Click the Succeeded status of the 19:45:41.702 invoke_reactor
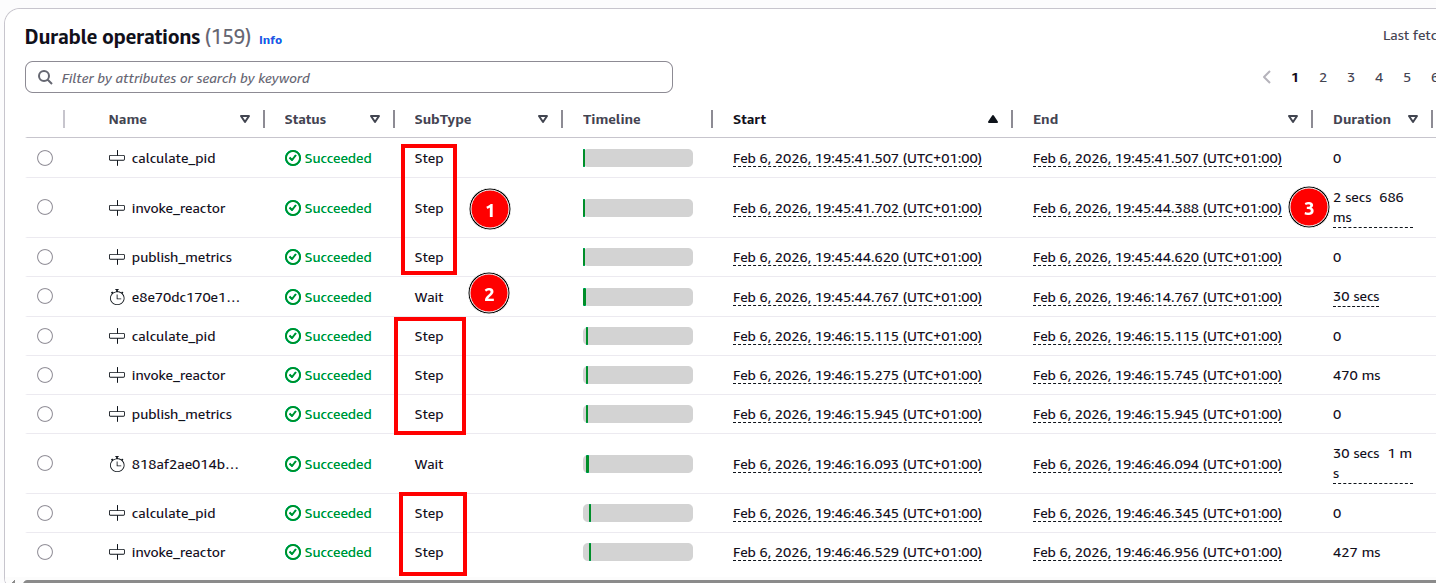 (x=328, y=208)
